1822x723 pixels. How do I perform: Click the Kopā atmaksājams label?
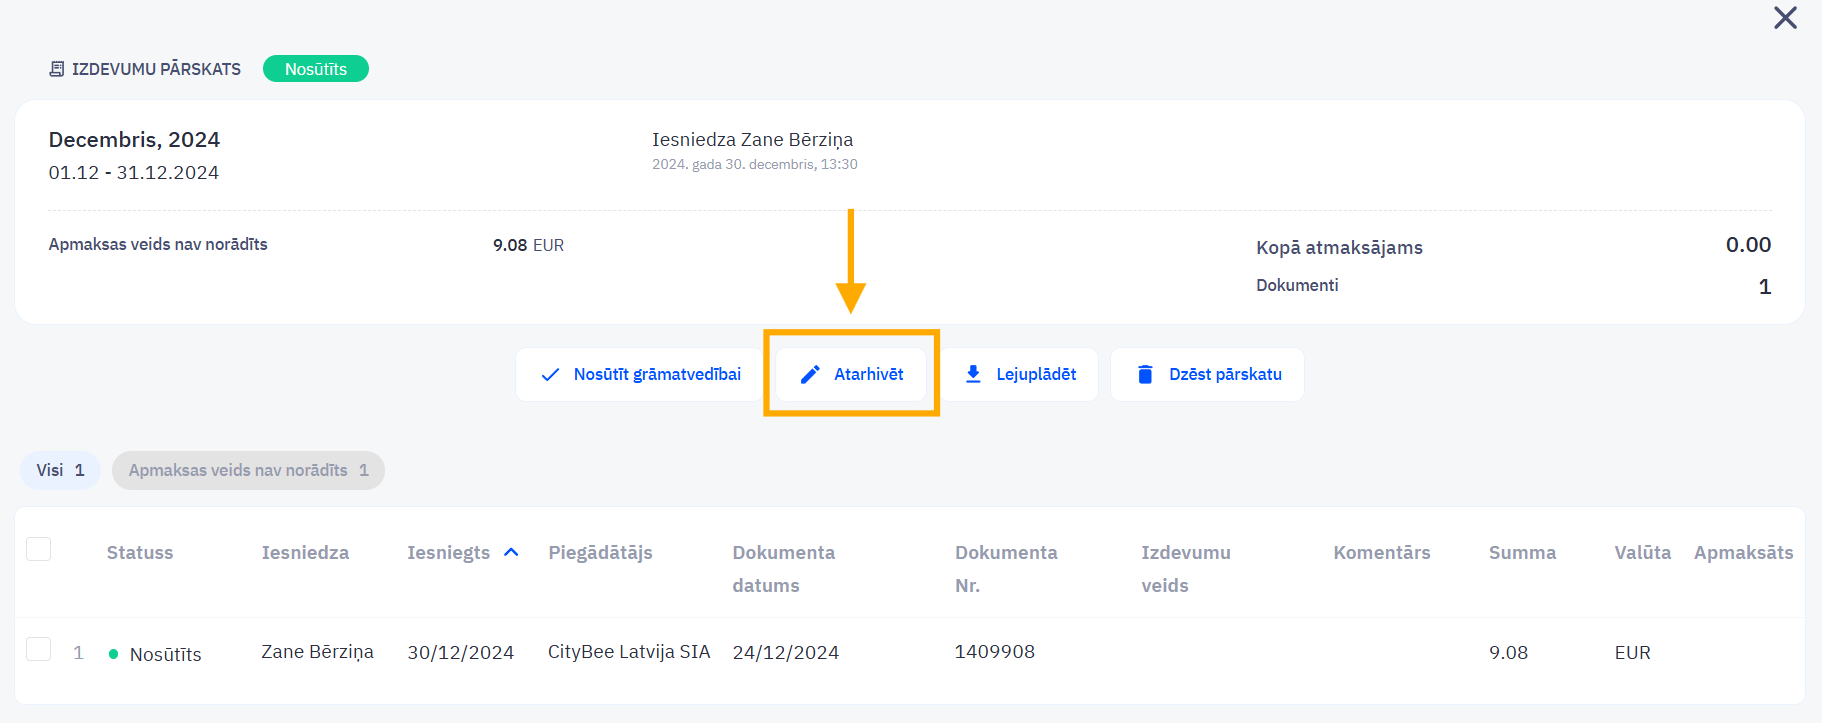tap(1339, 248)
